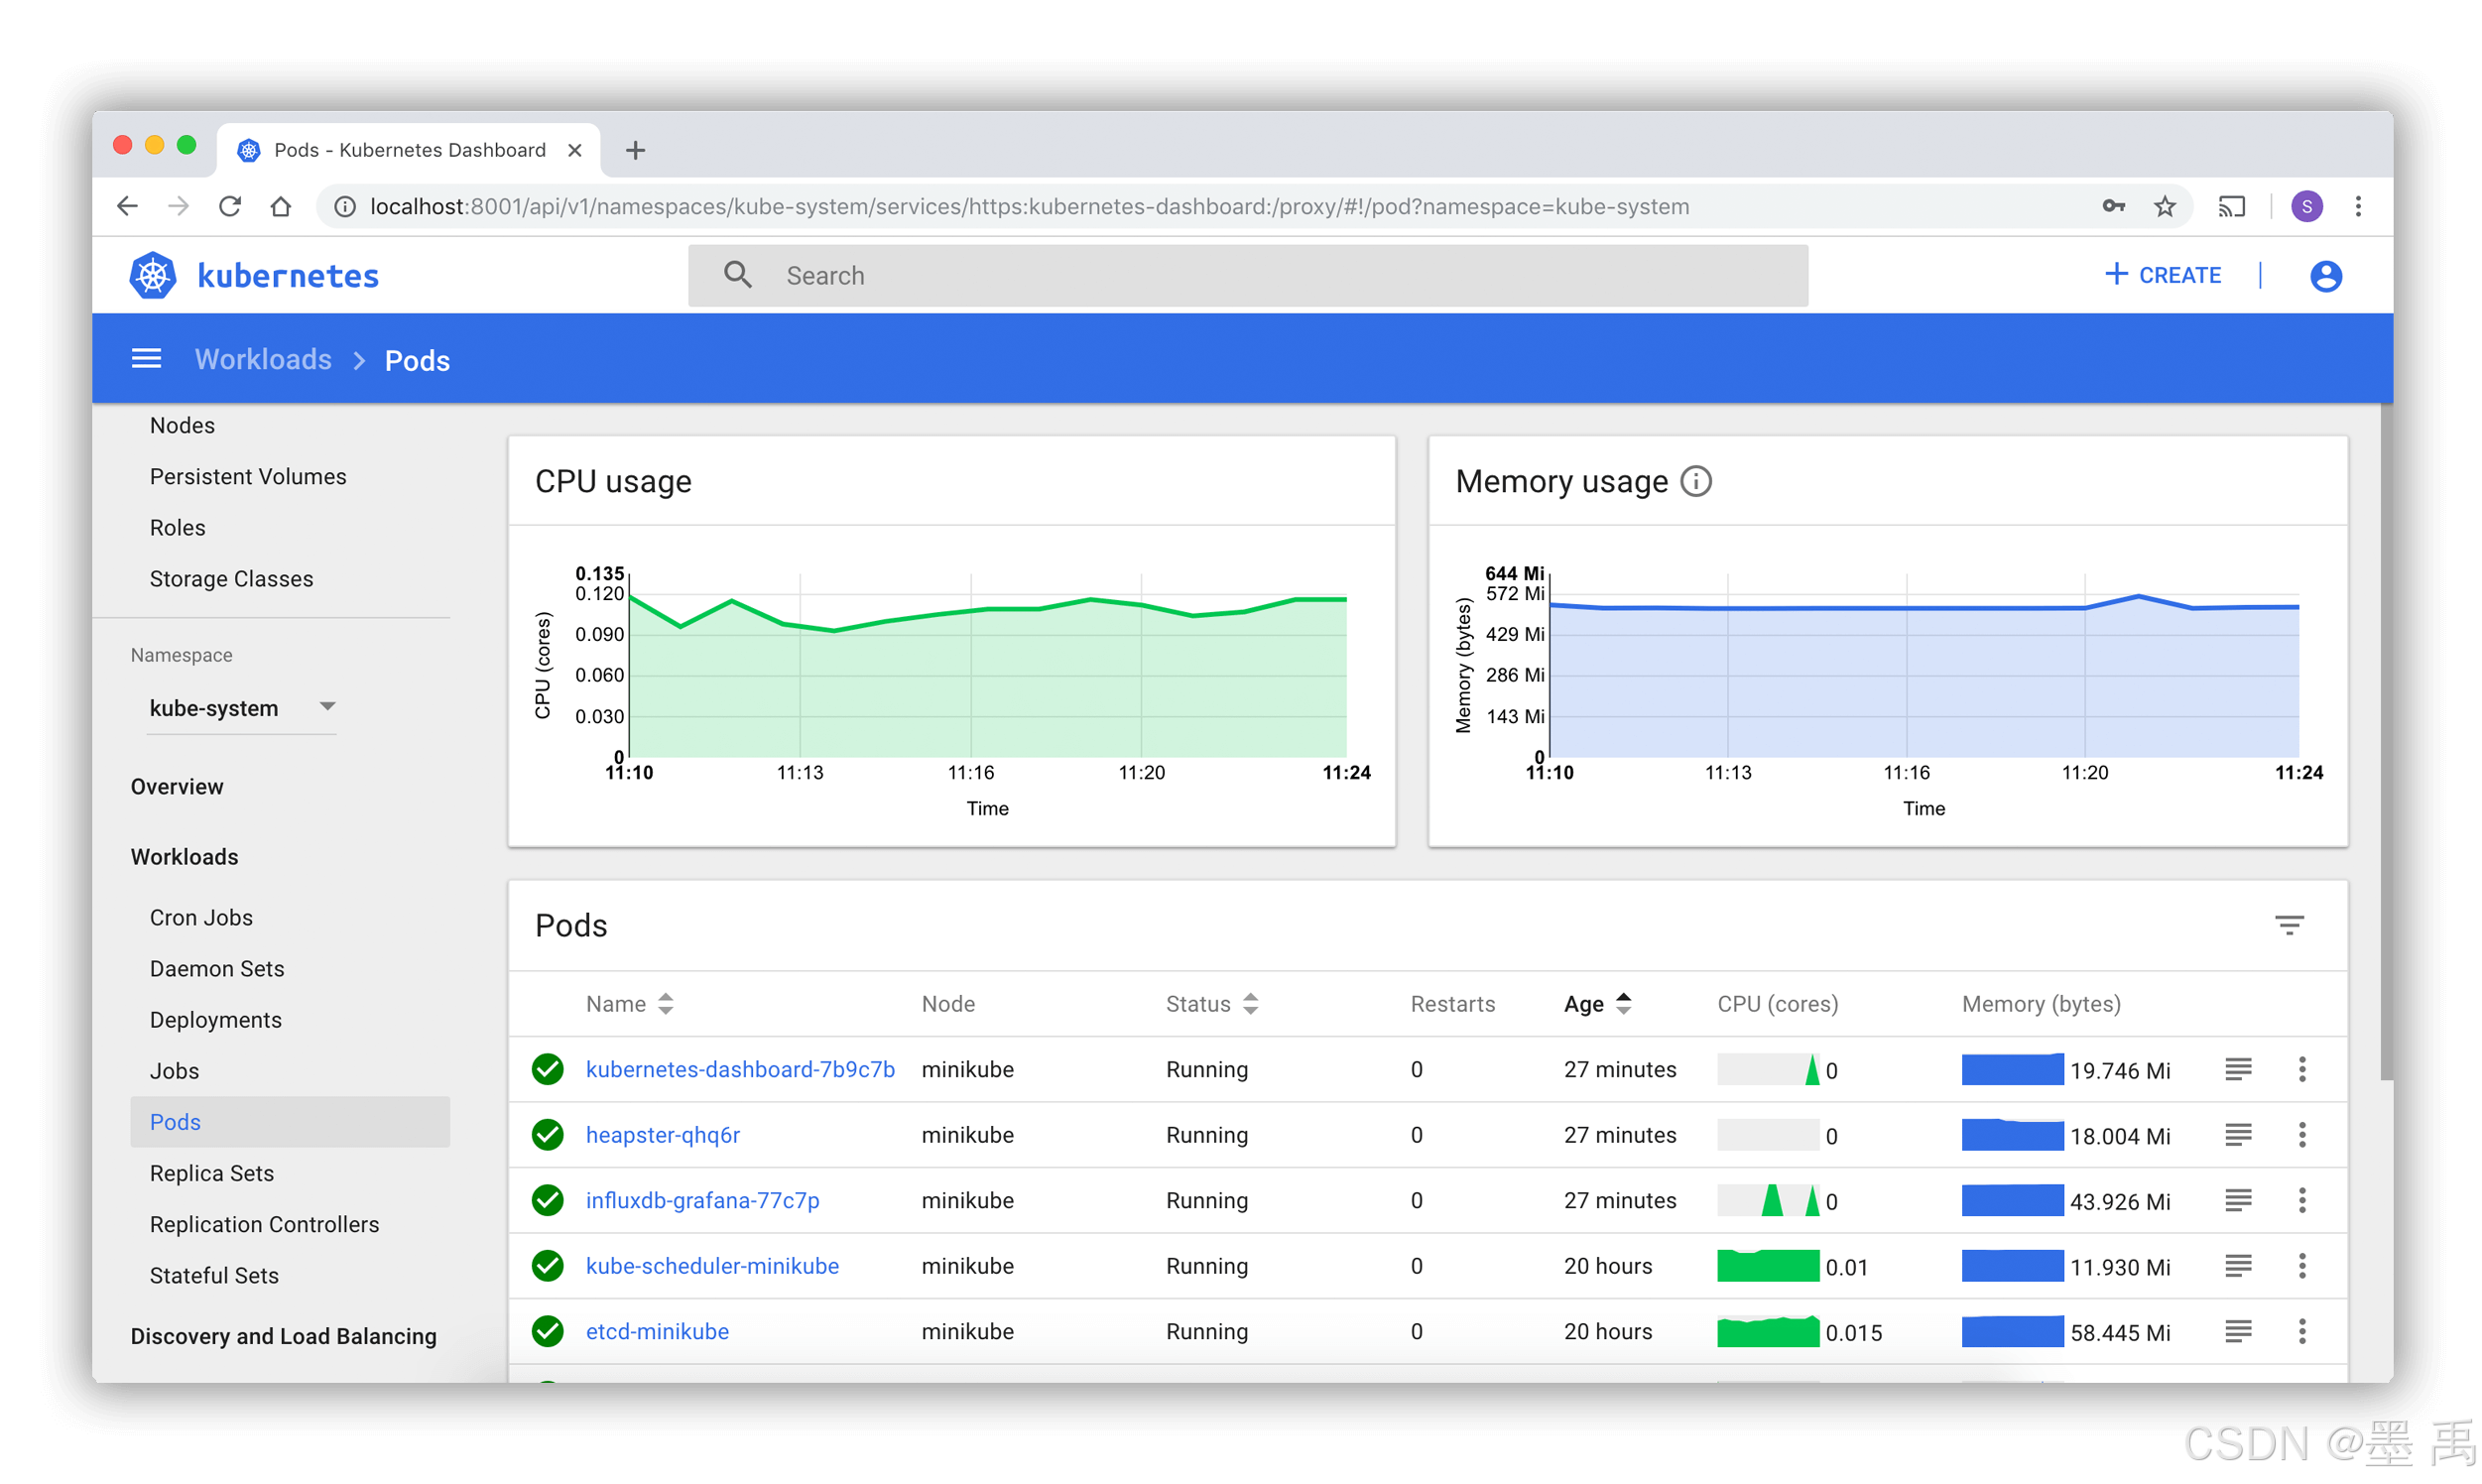Open Jobs in the sidebar
Screen dimensions: 2482x1484
coord(174,1071)
